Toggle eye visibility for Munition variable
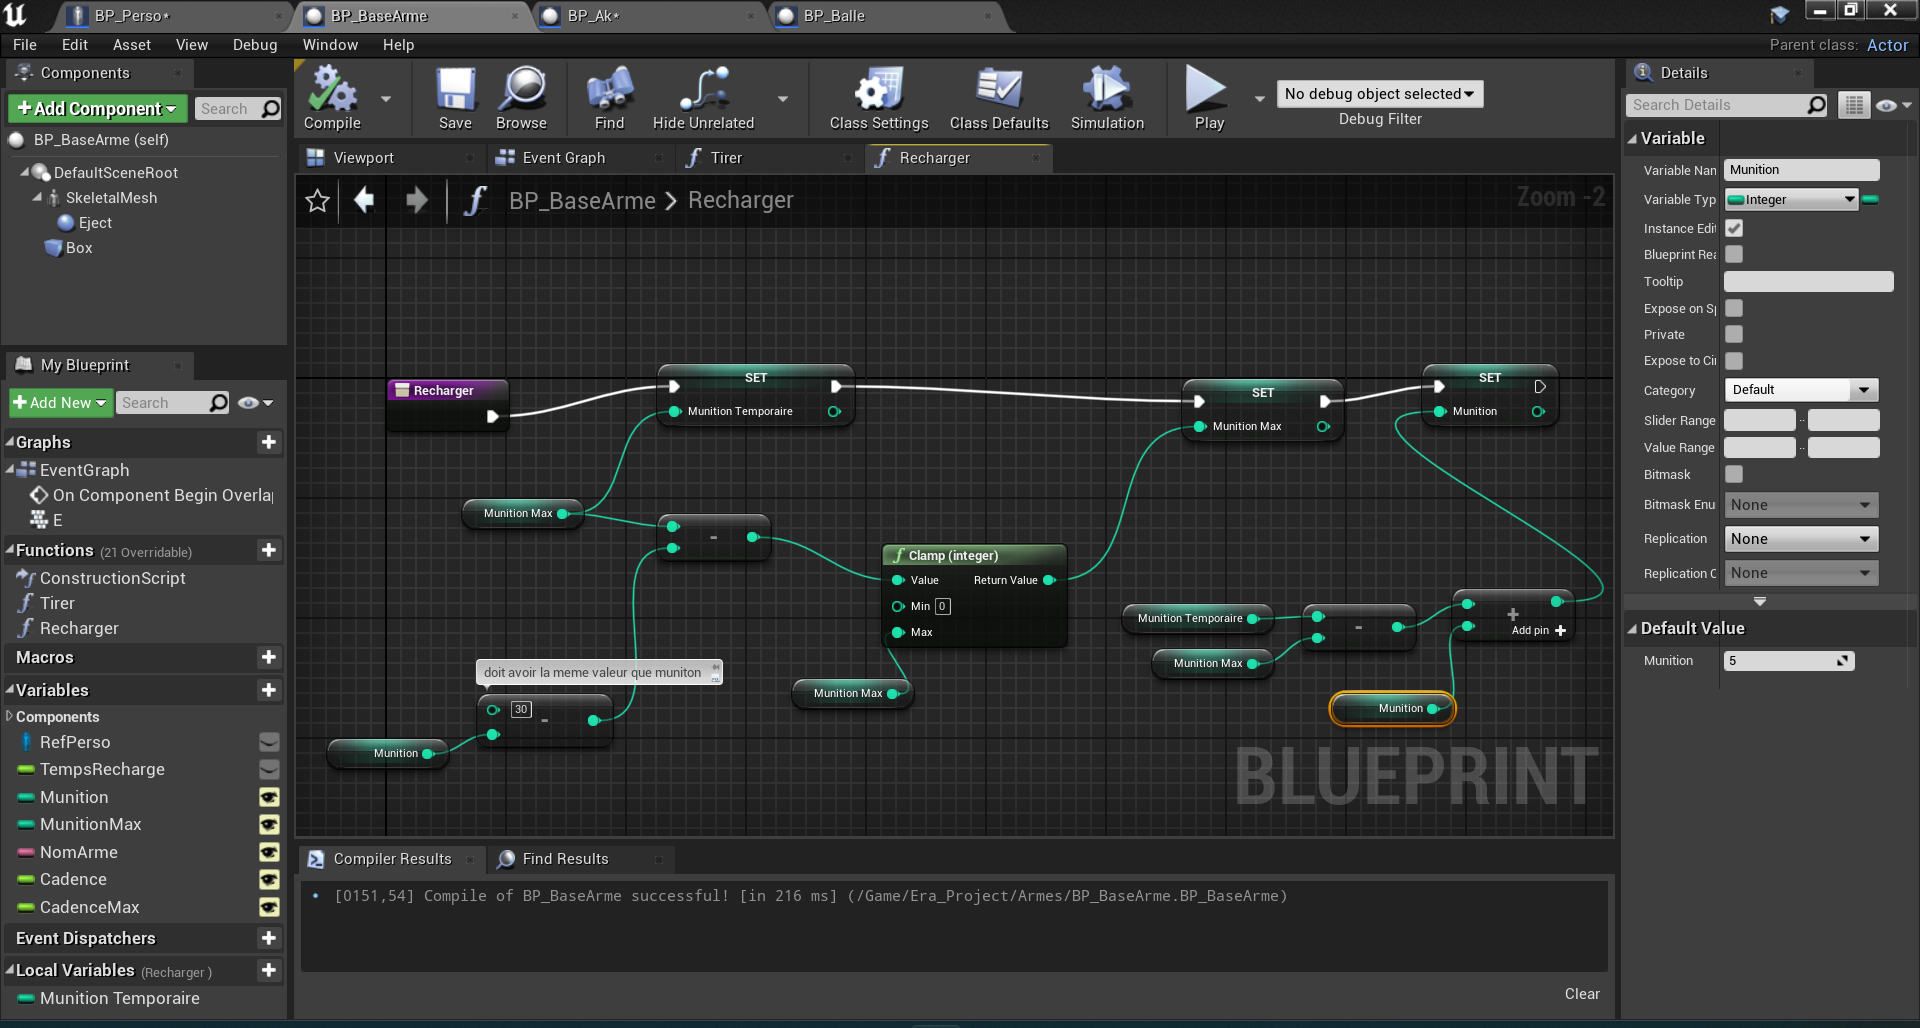This screenshot has height=1028, width=1920. pos(269,797)
